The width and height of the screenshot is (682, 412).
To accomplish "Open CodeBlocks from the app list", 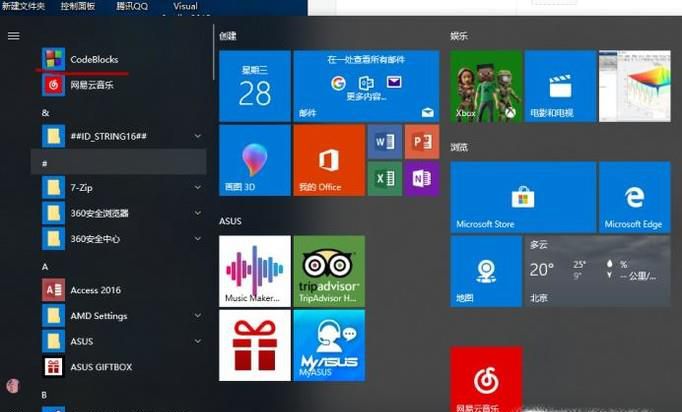I will coord(93,59).
